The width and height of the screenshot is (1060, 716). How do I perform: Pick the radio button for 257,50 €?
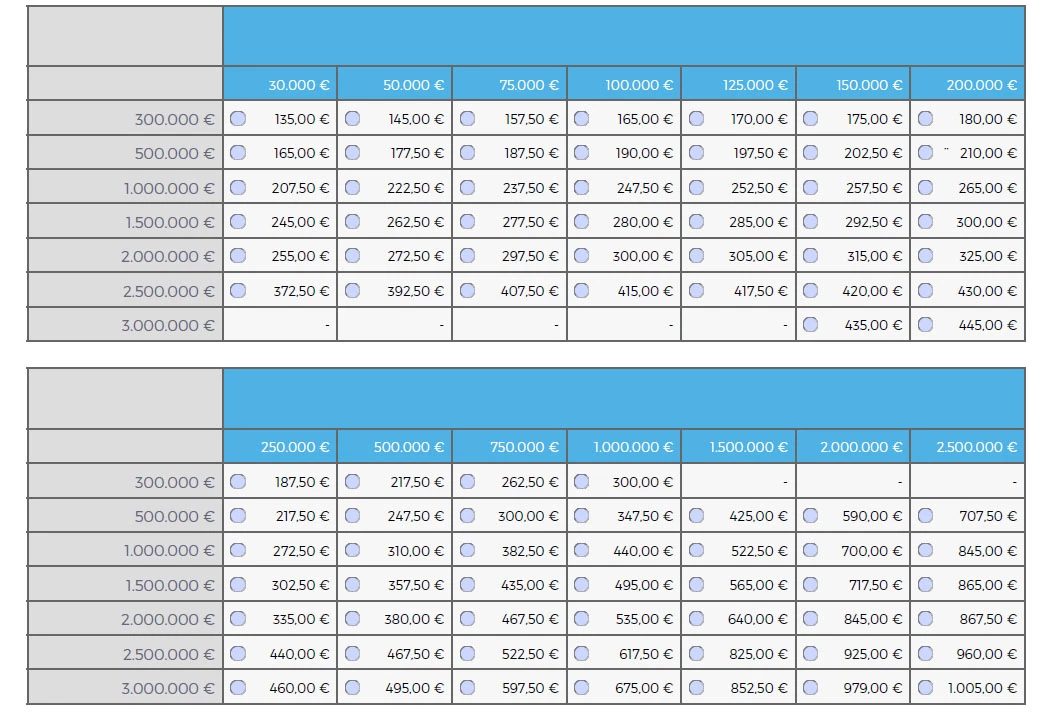[x=811, y=187]
